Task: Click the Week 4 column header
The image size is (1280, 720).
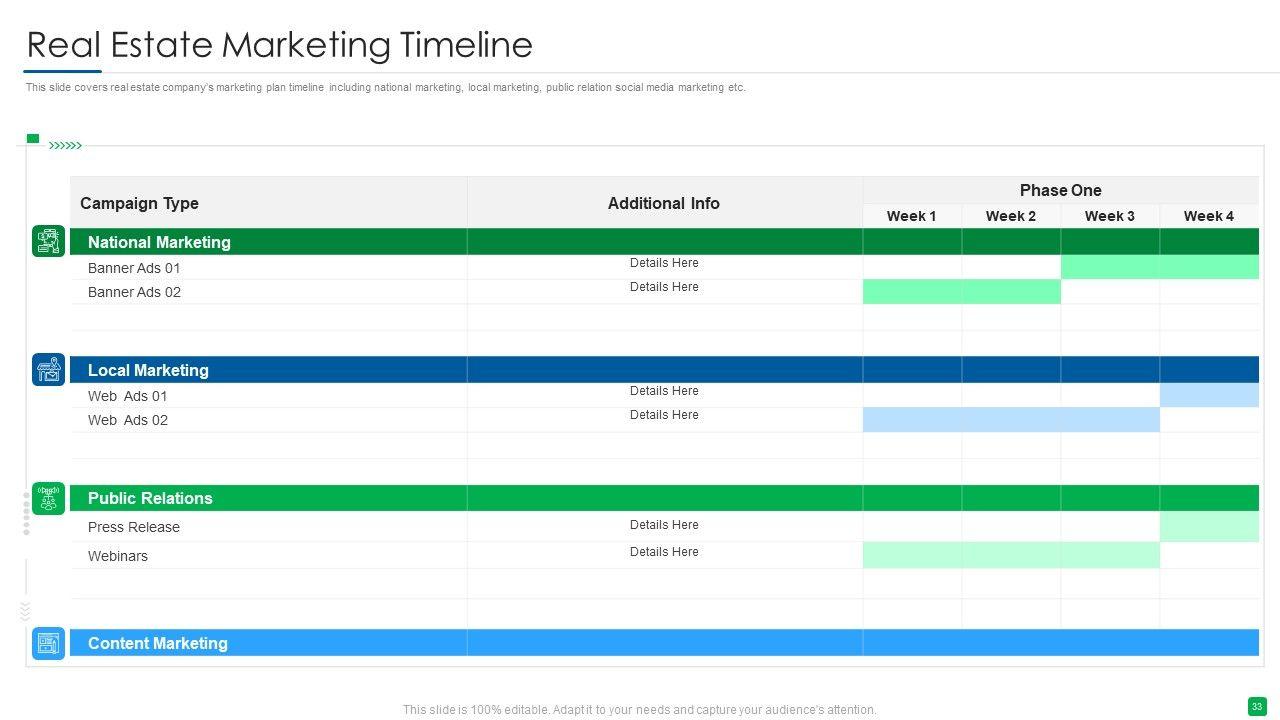Action: pyautogui.click(x=1208, y=216)
